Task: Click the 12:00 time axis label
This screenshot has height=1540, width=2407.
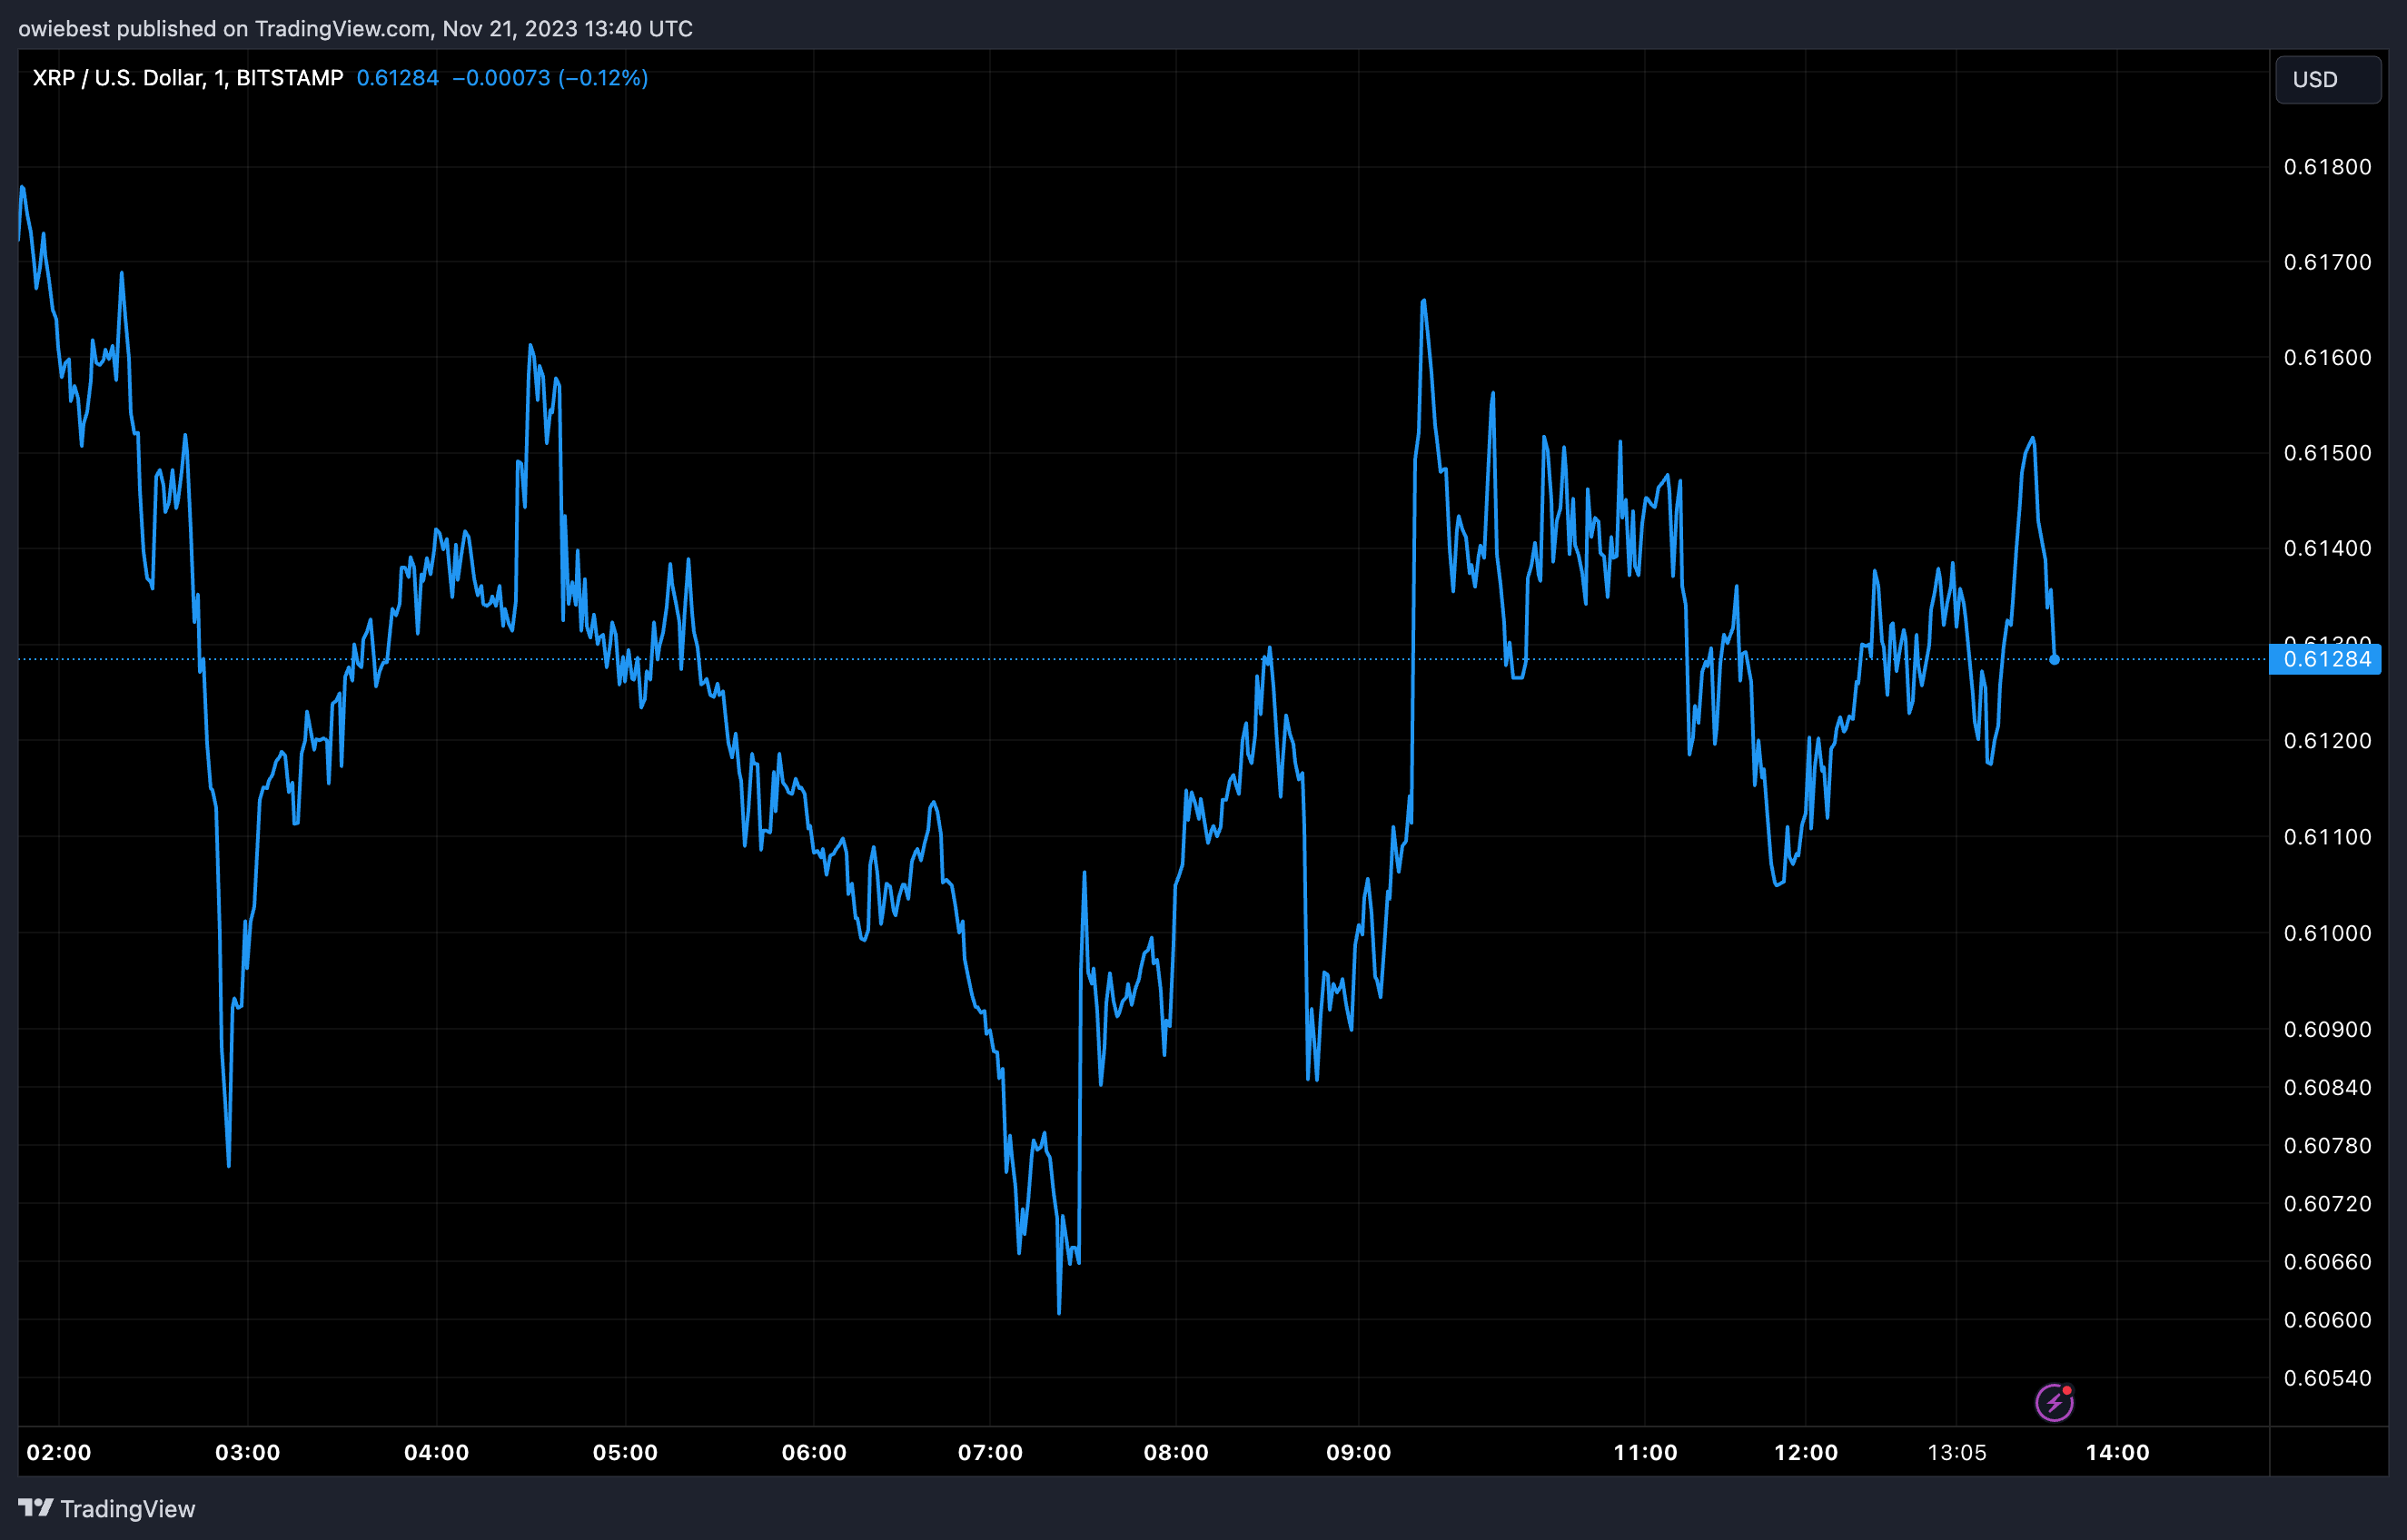Action: [x=1805, y=1452]
